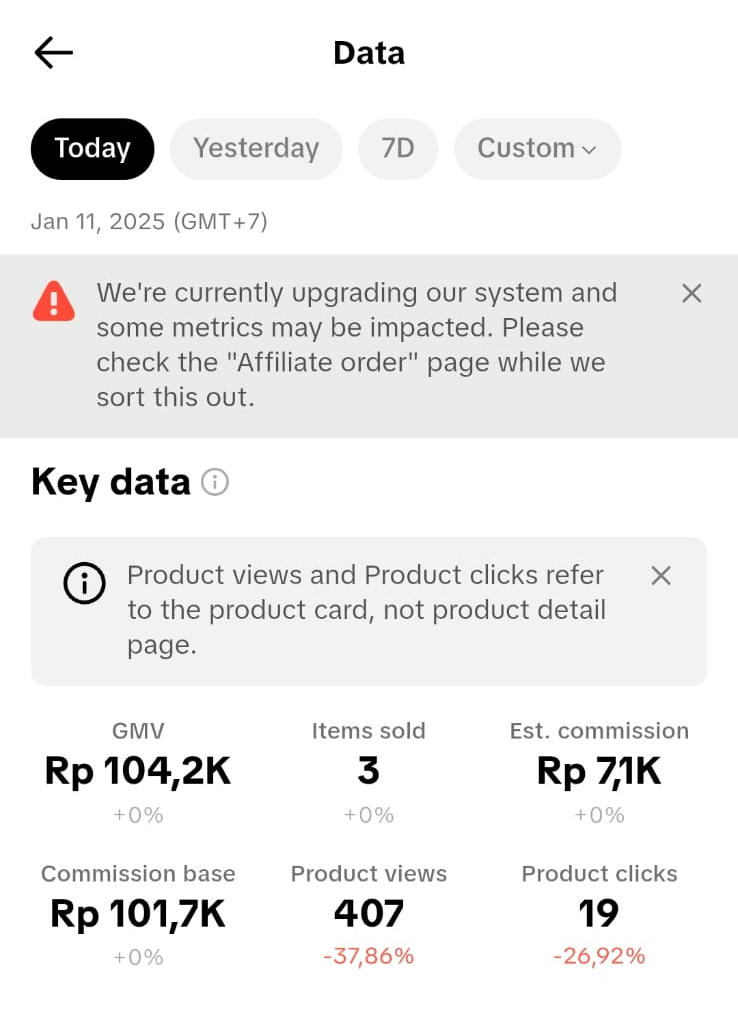Viewport: 738px width, 1014px height.
Task: Go back using the arrow icon
Action: coord(54,52)
